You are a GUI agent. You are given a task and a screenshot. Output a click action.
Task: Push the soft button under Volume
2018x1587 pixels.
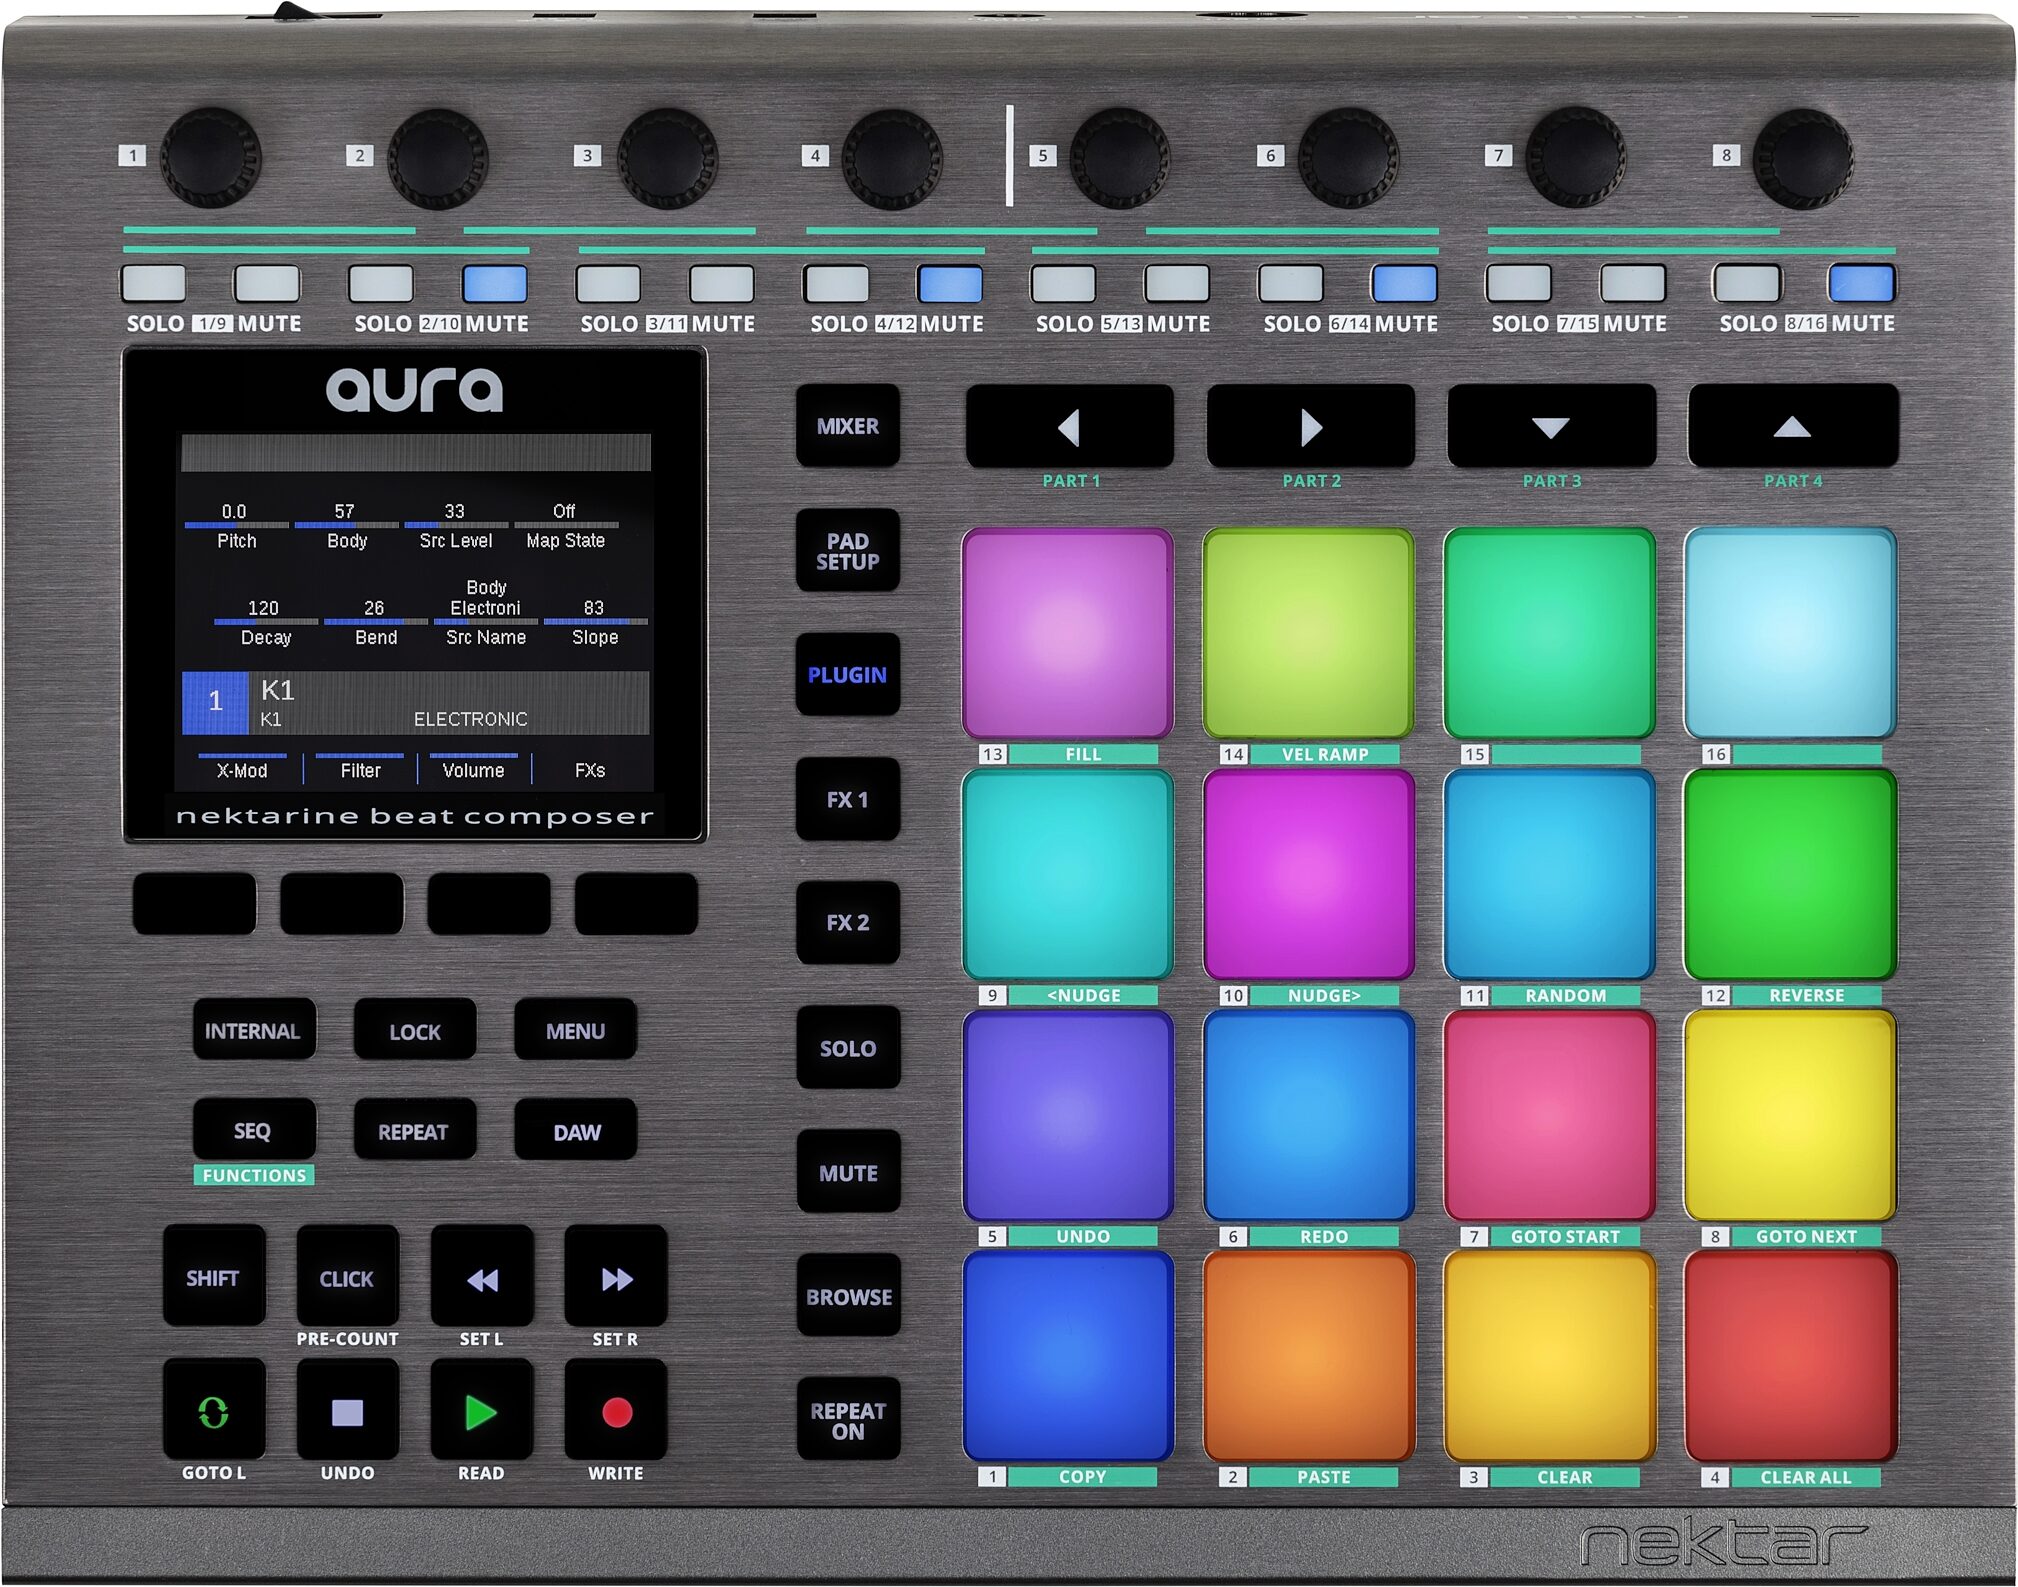(489, 904)
